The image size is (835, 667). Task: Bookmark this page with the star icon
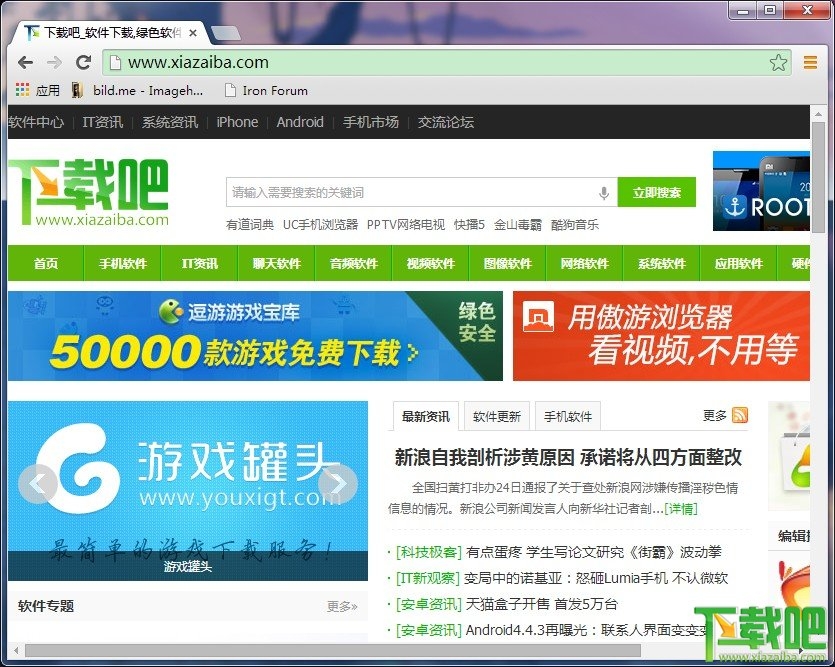[x=778, y=63]
